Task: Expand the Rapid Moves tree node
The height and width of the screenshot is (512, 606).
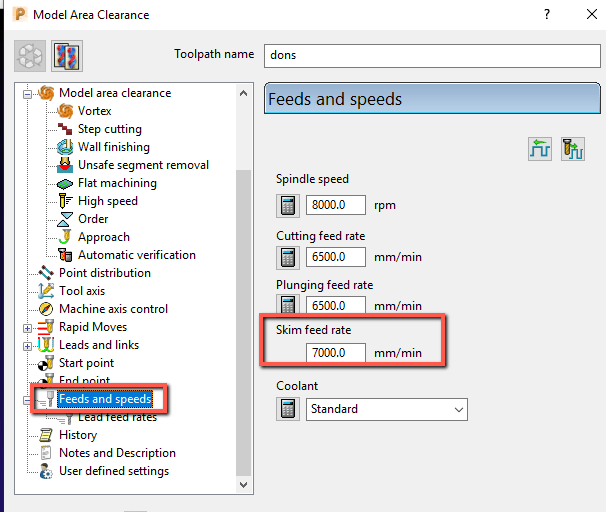Action: (x=27, y=328)
